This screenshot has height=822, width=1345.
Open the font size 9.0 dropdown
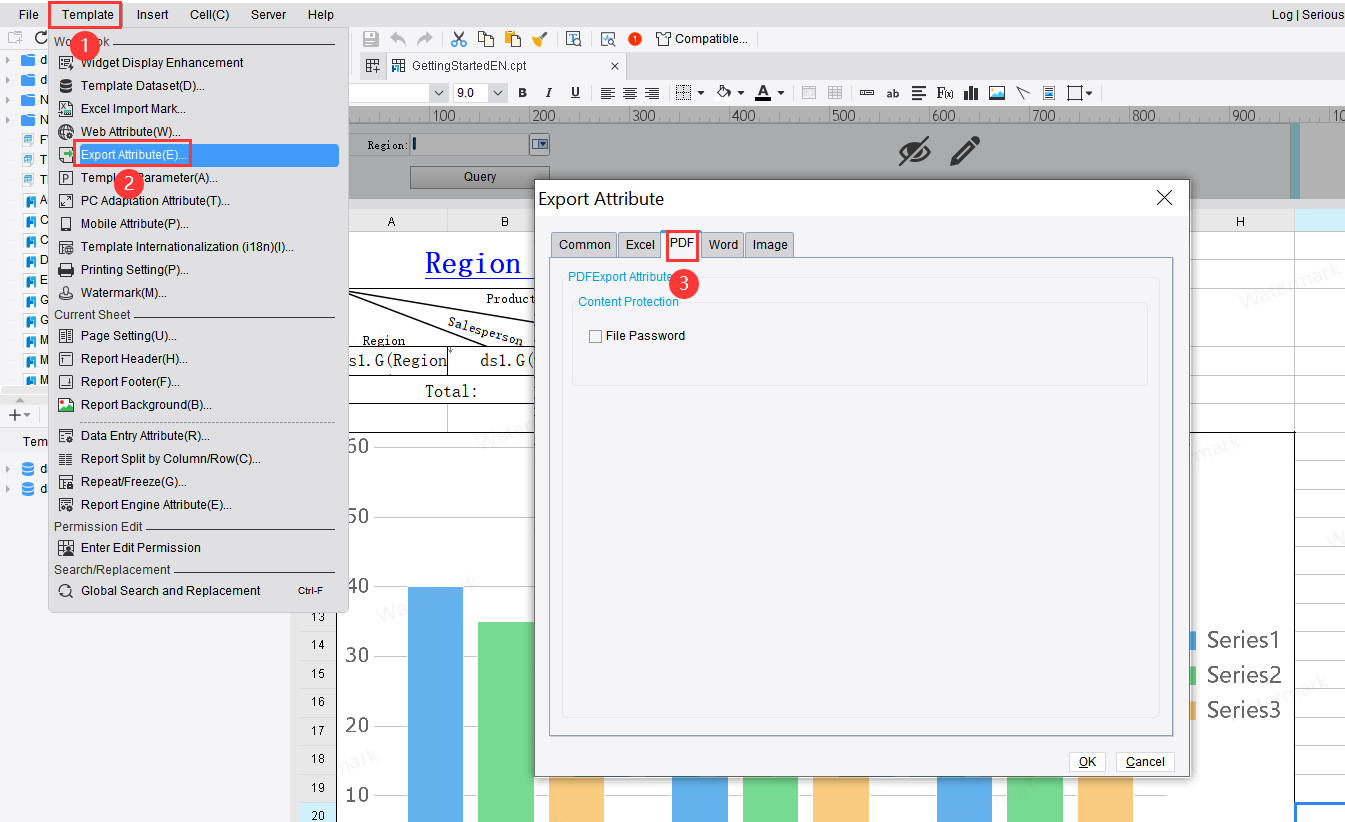498,93
